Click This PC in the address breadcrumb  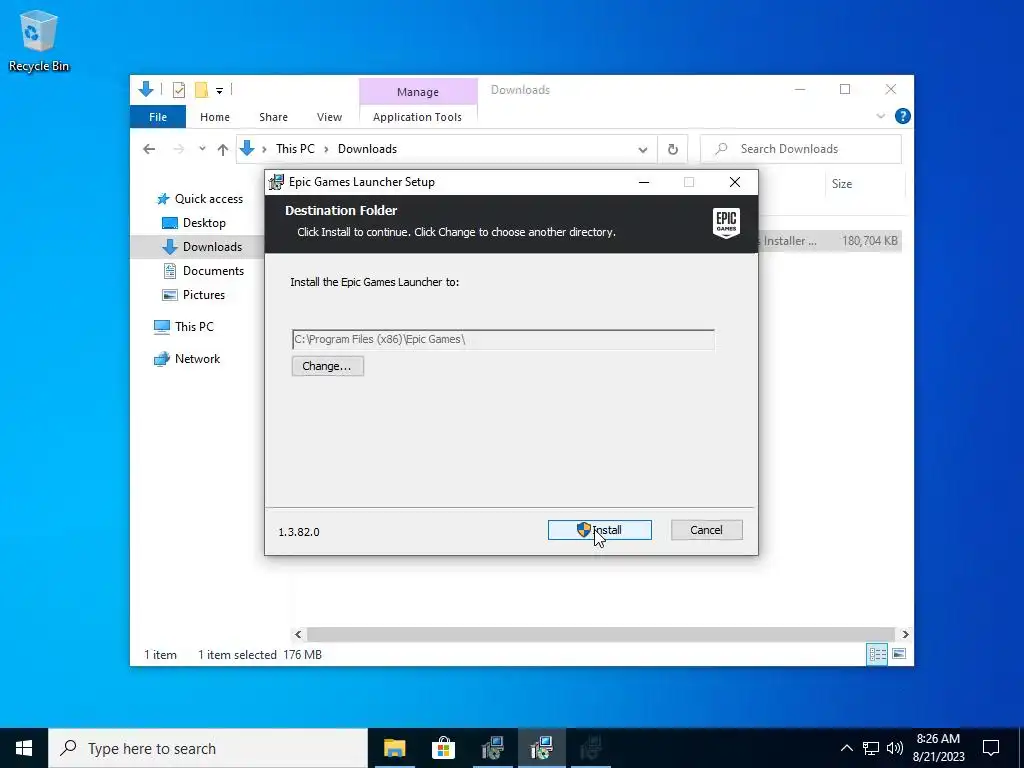click(x=295, y=149)
